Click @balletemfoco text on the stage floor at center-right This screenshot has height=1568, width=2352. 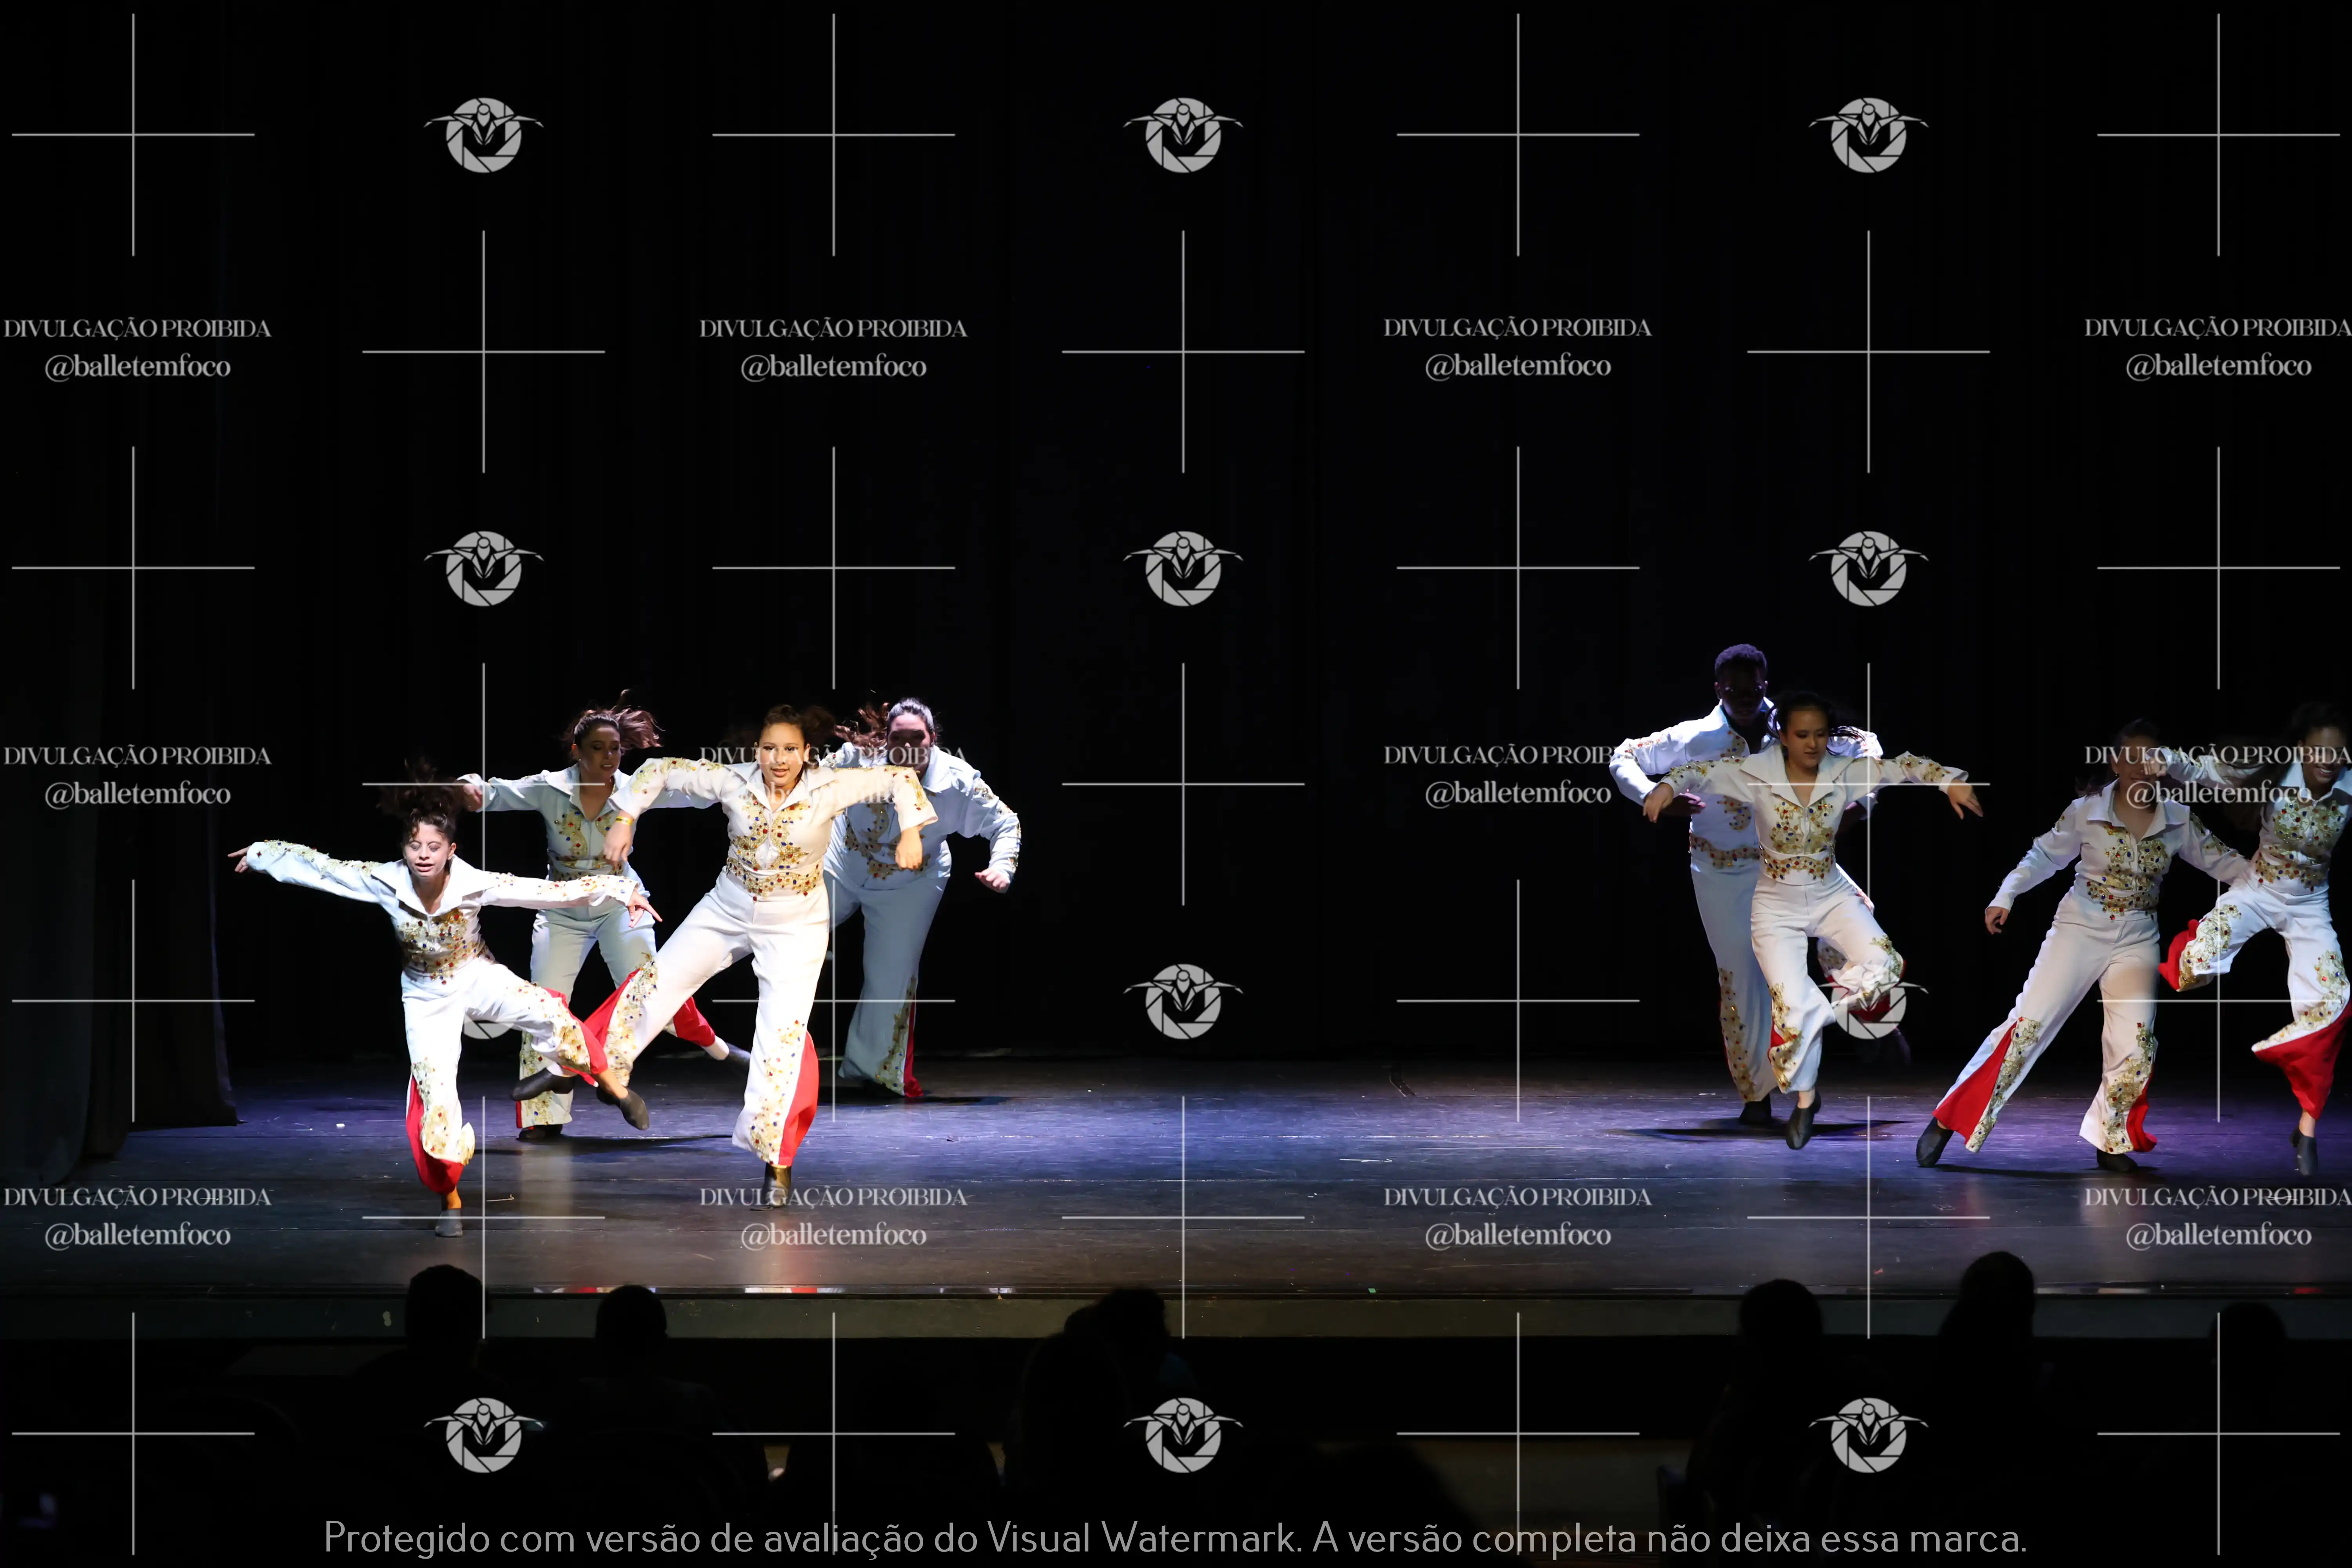tap(1517, 1235)
